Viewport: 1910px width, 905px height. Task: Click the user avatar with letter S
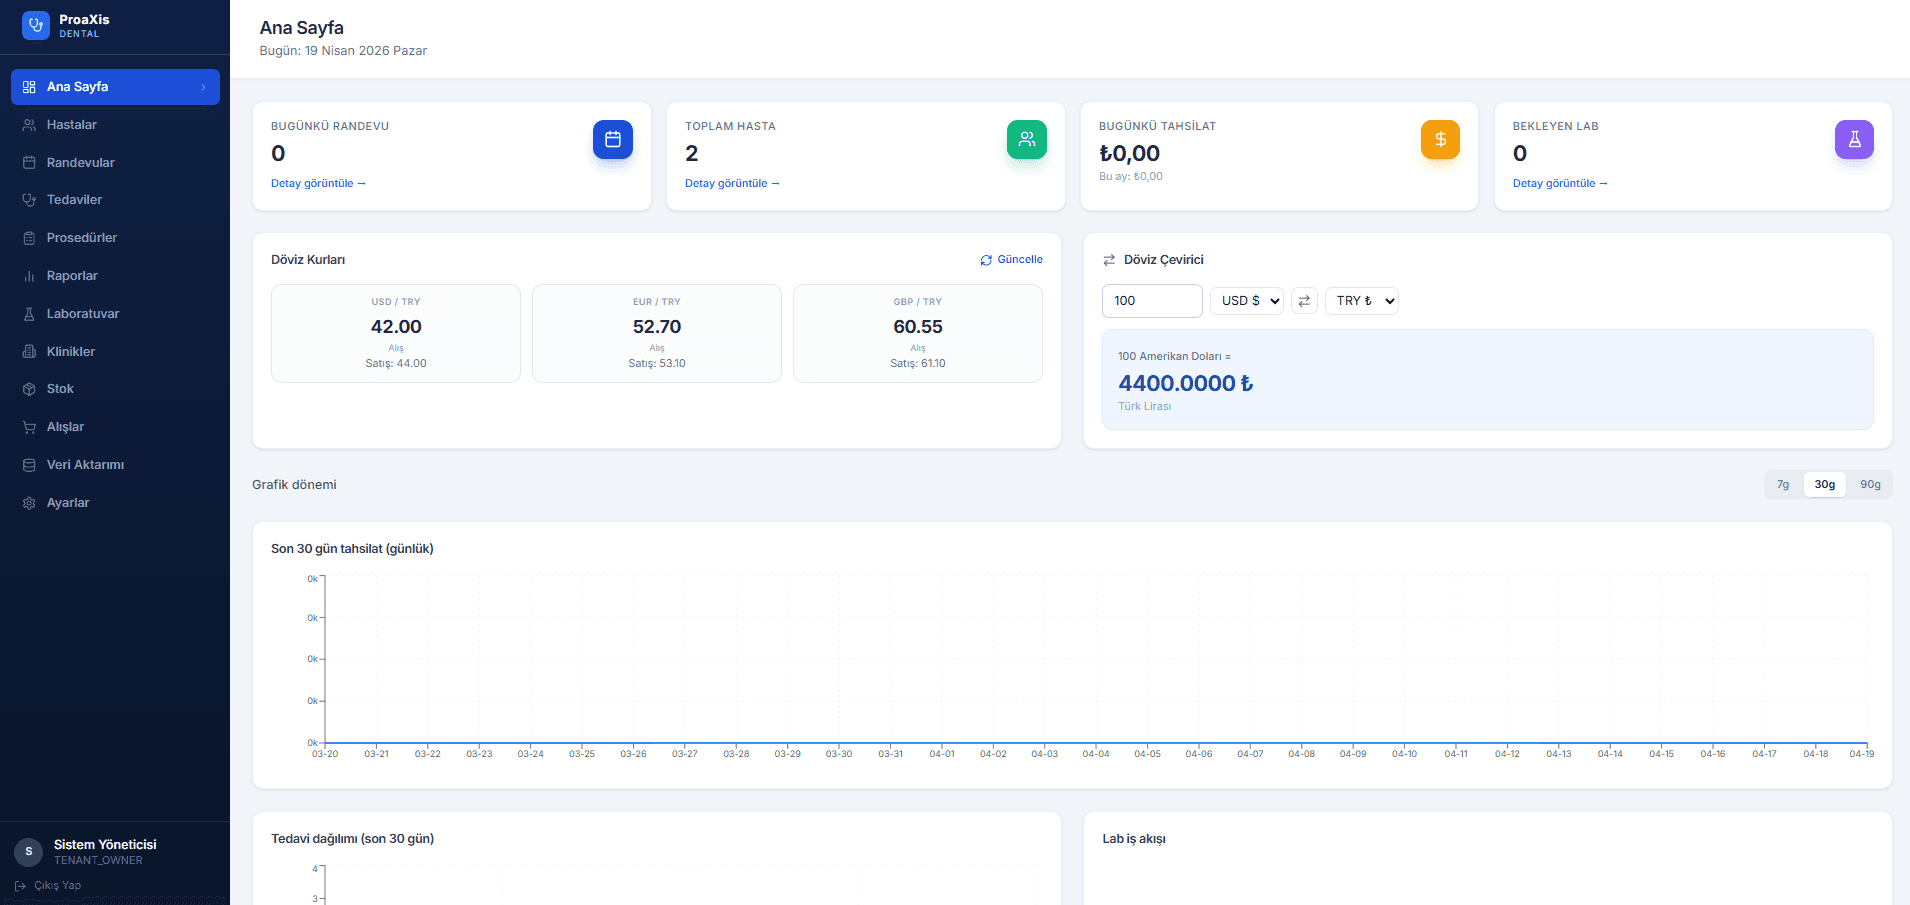[x=28, y=852]
